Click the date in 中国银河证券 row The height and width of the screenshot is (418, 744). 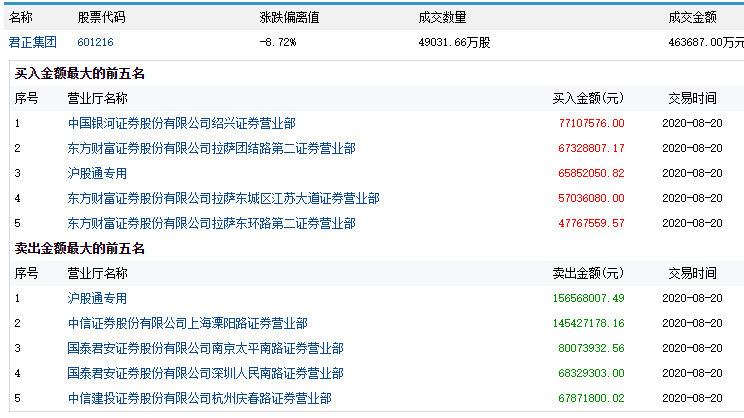692,123
